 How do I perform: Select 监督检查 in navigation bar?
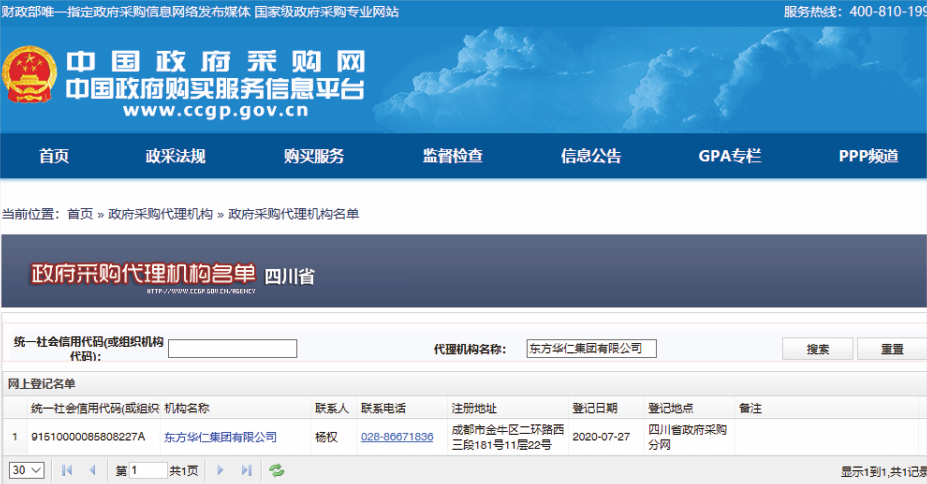click(452, 156)
